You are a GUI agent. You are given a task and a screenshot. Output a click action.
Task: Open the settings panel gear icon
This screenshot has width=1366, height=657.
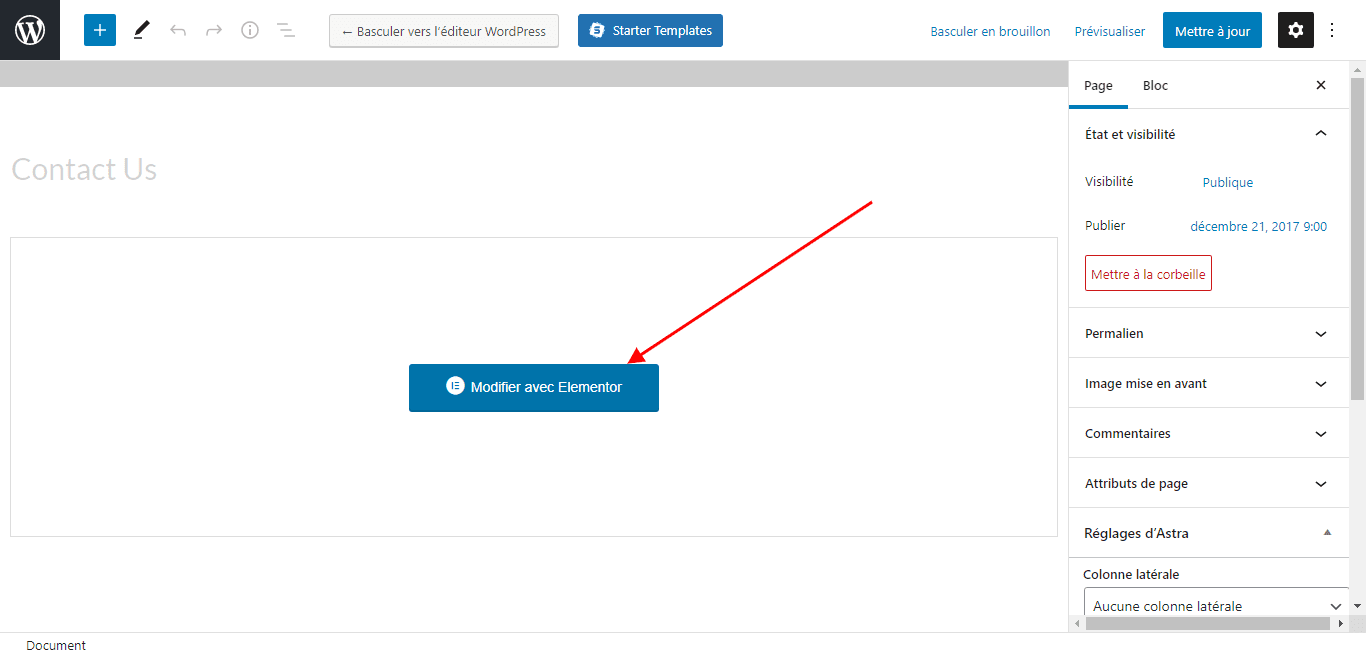coord(1295,30)
